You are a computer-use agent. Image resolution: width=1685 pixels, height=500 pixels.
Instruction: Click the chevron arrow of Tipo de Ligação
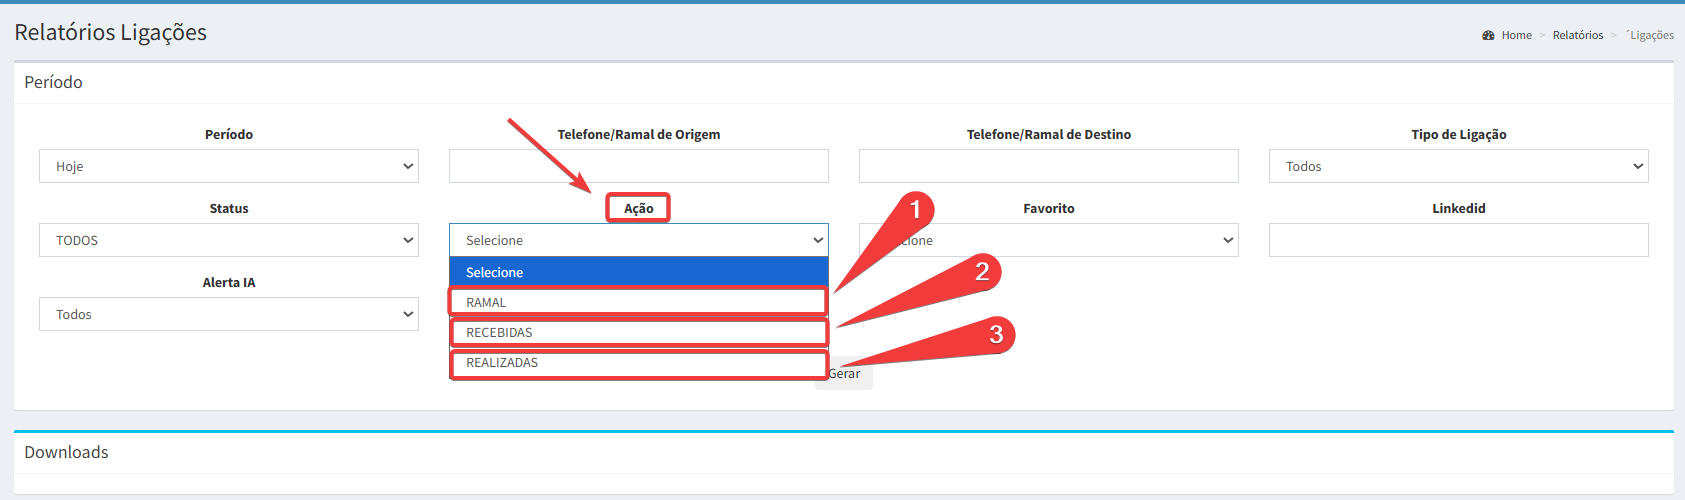pyautogui.click(x=1638, y=166)
